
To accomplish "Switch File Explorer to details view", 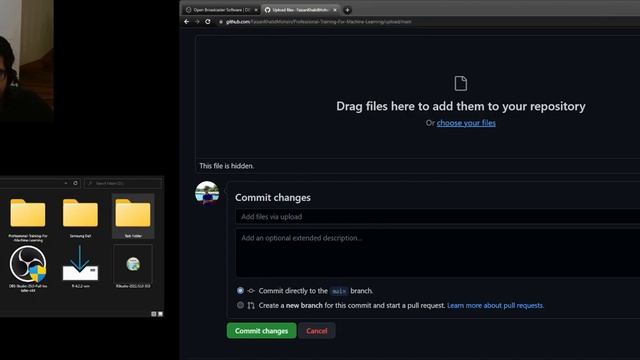I will click(154, 314).
